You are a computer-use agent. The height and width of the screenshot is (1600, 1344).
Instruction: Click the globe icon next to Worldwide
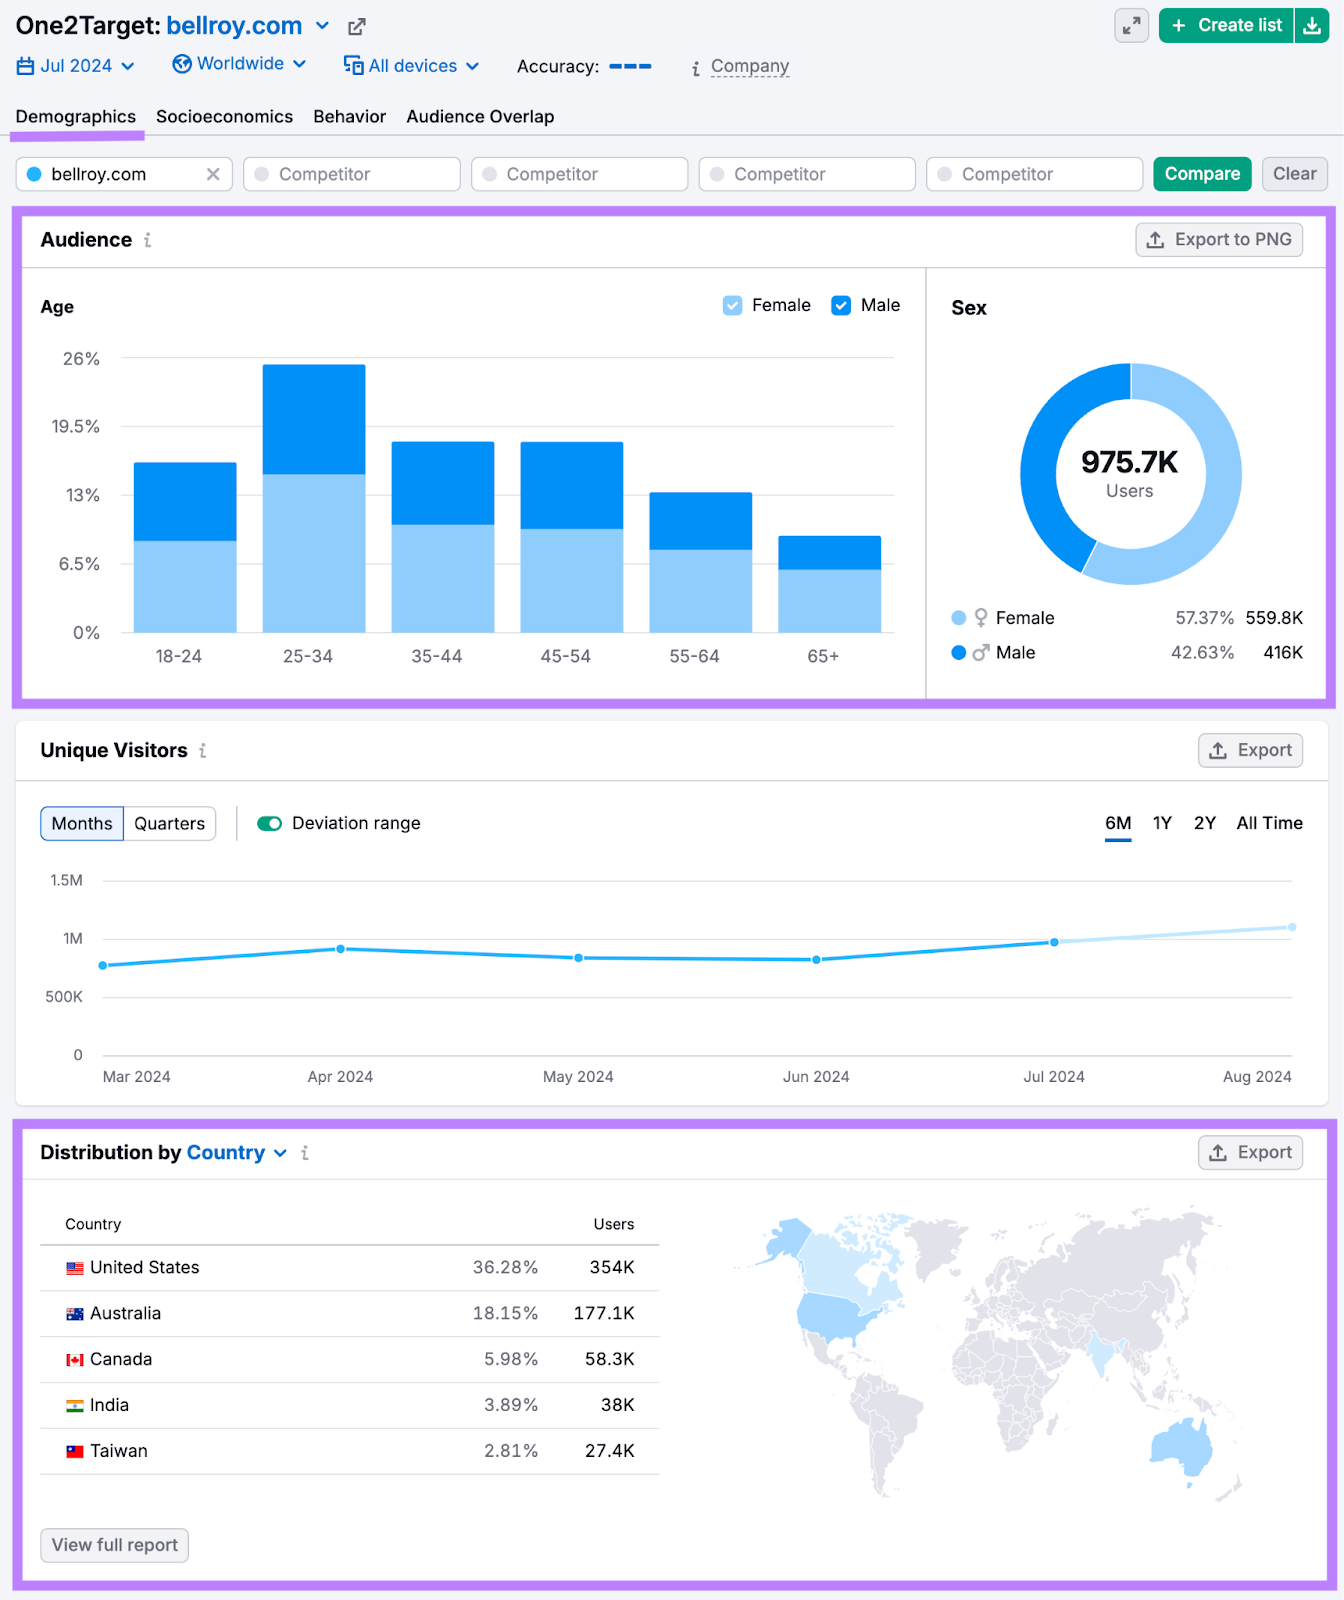[x=182, y=64]
